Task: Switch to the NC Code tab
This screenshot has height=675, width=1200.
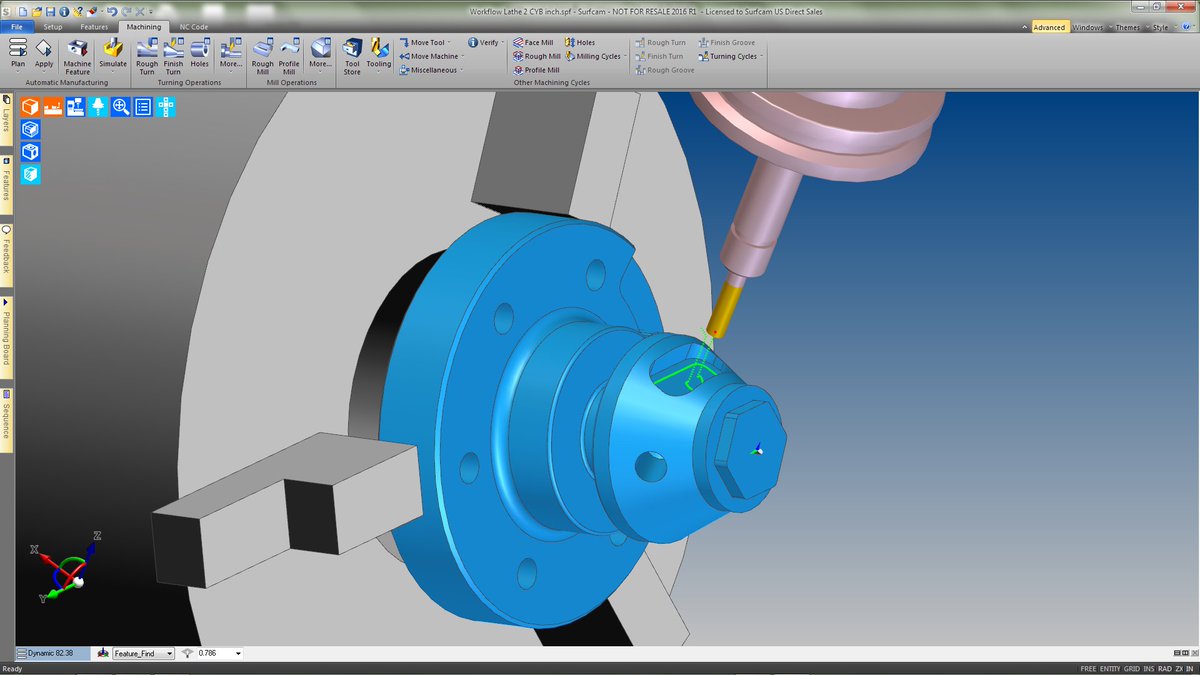Action: coord(194,27)
